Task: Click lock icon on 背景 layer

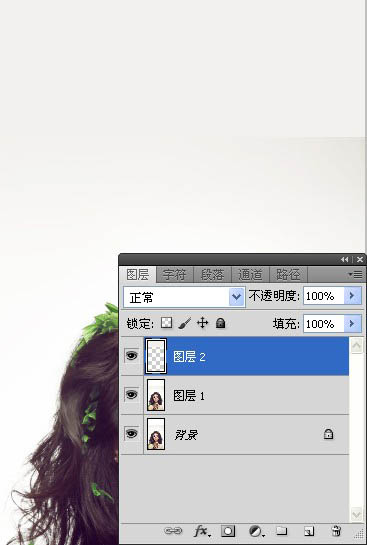Action: [328, 434]
